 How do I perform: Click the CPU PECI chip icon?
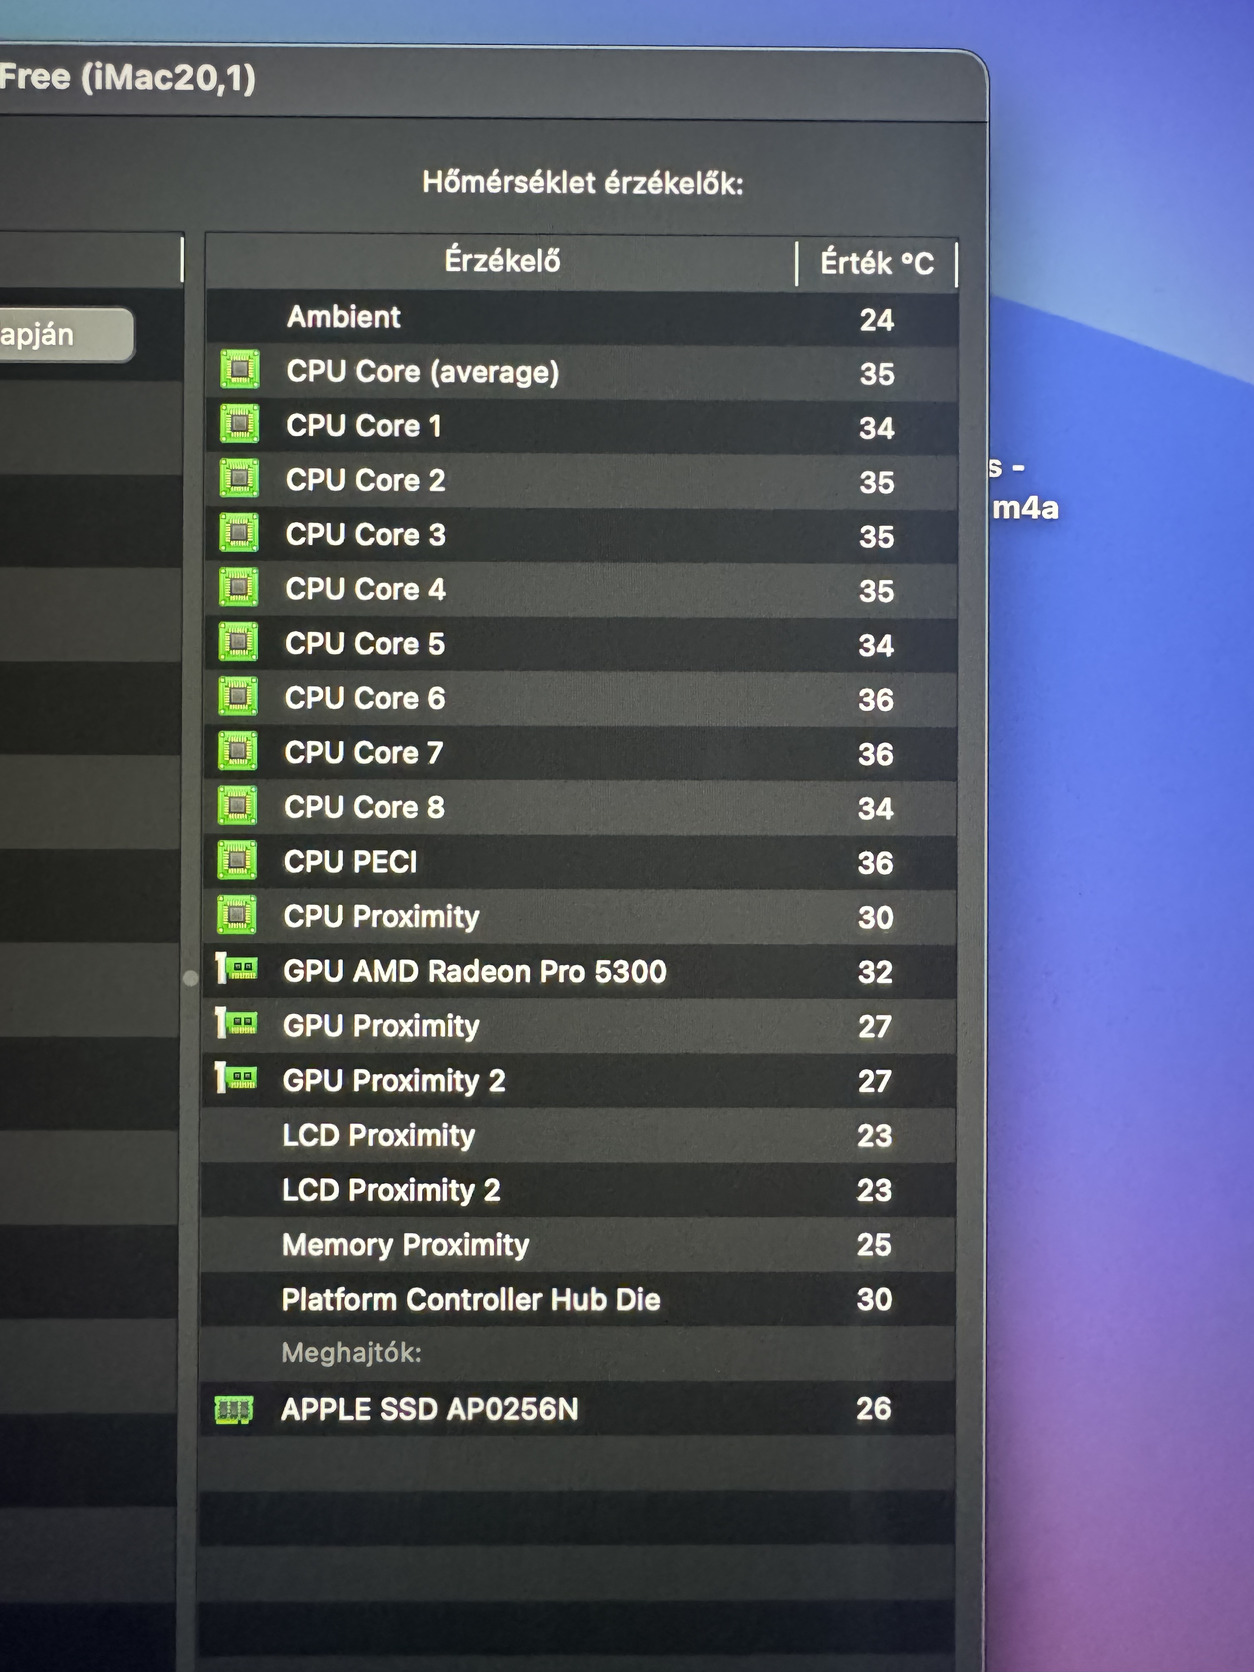(x=237, y=860)
